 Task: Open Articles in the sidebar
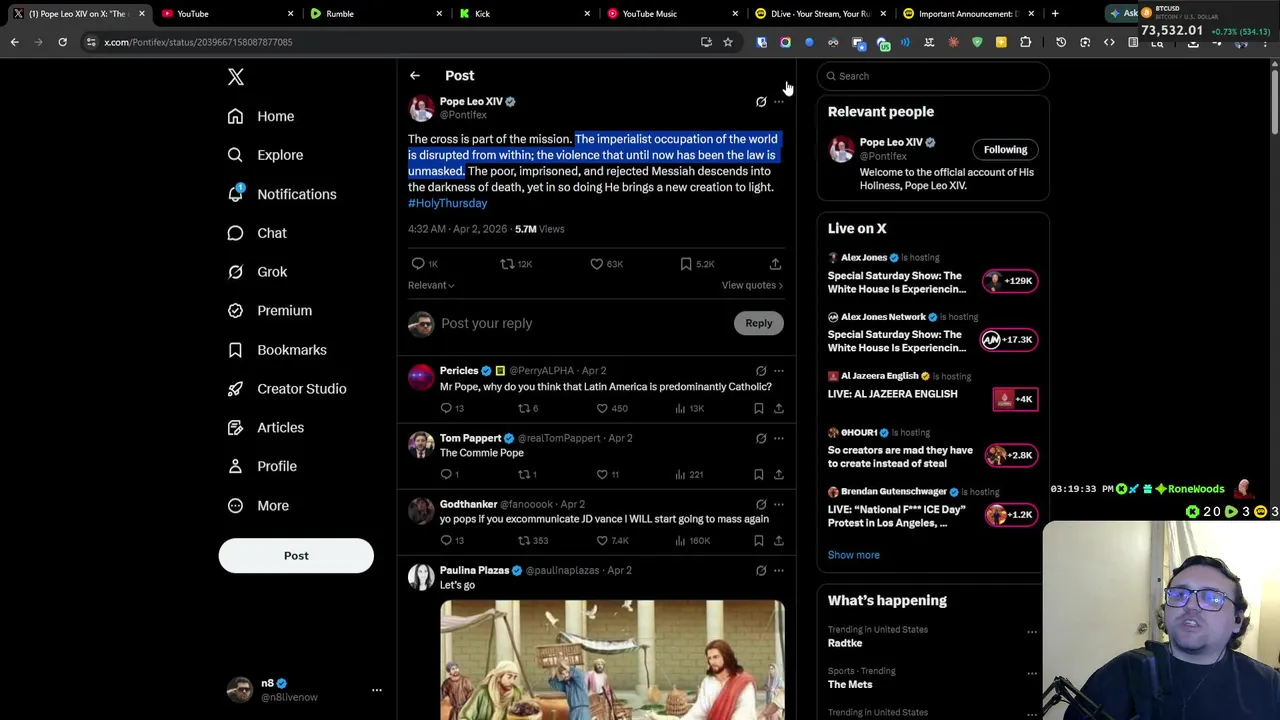(266, 427)
